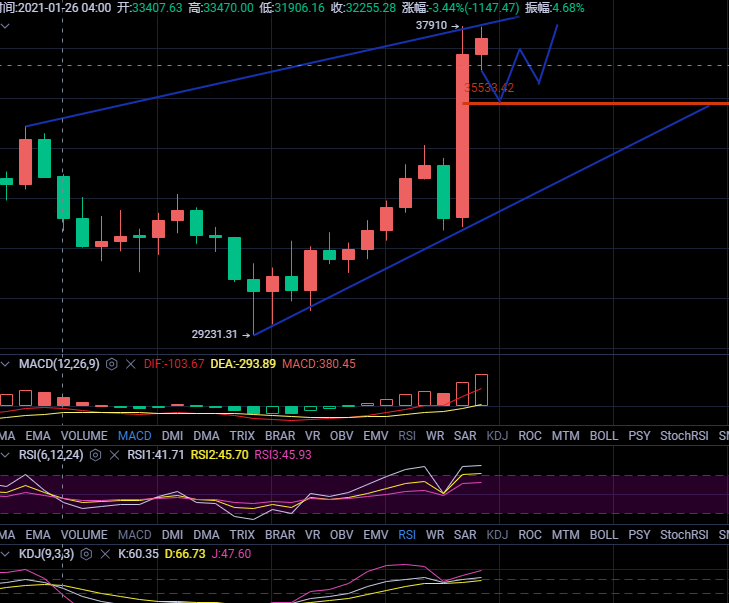
Task: Select EMV in row beneath RSI panel
Action: click(x=376, y=535)
